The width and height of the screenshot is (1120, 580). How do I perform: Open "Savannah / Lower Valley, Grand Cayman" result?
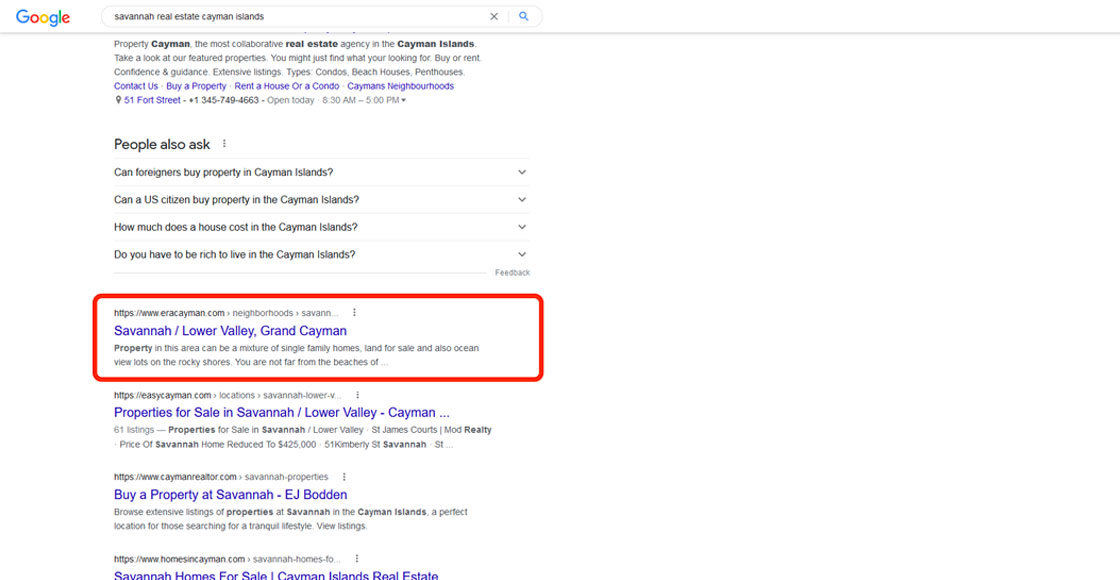[x=230, y=331]
